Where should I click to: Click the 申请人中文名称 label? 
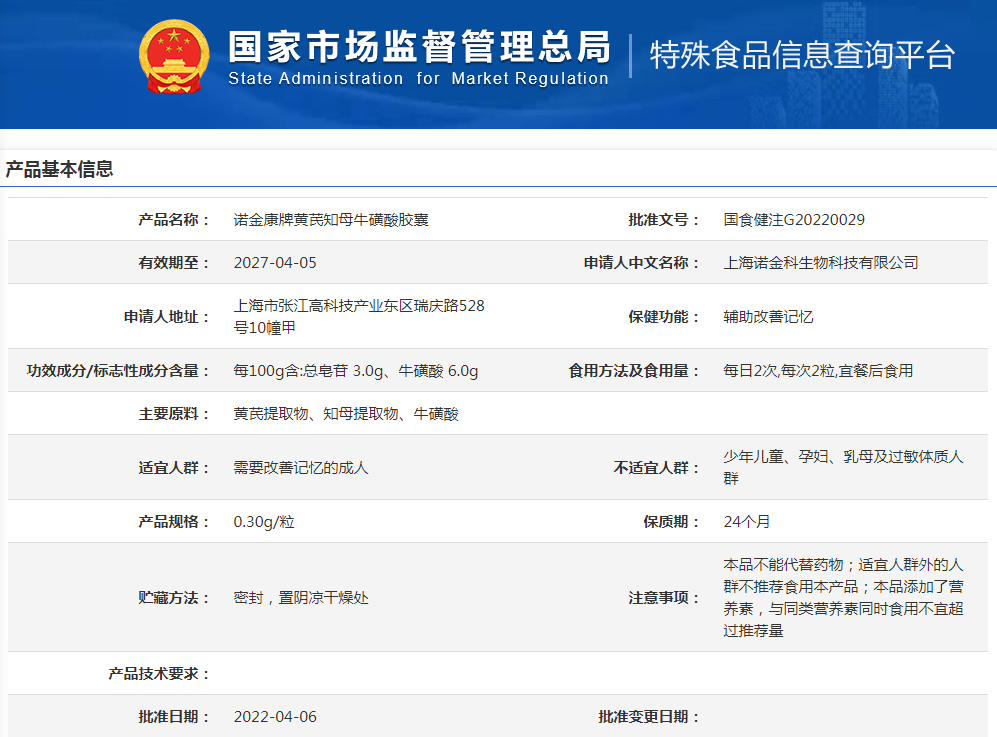(642, 263)
